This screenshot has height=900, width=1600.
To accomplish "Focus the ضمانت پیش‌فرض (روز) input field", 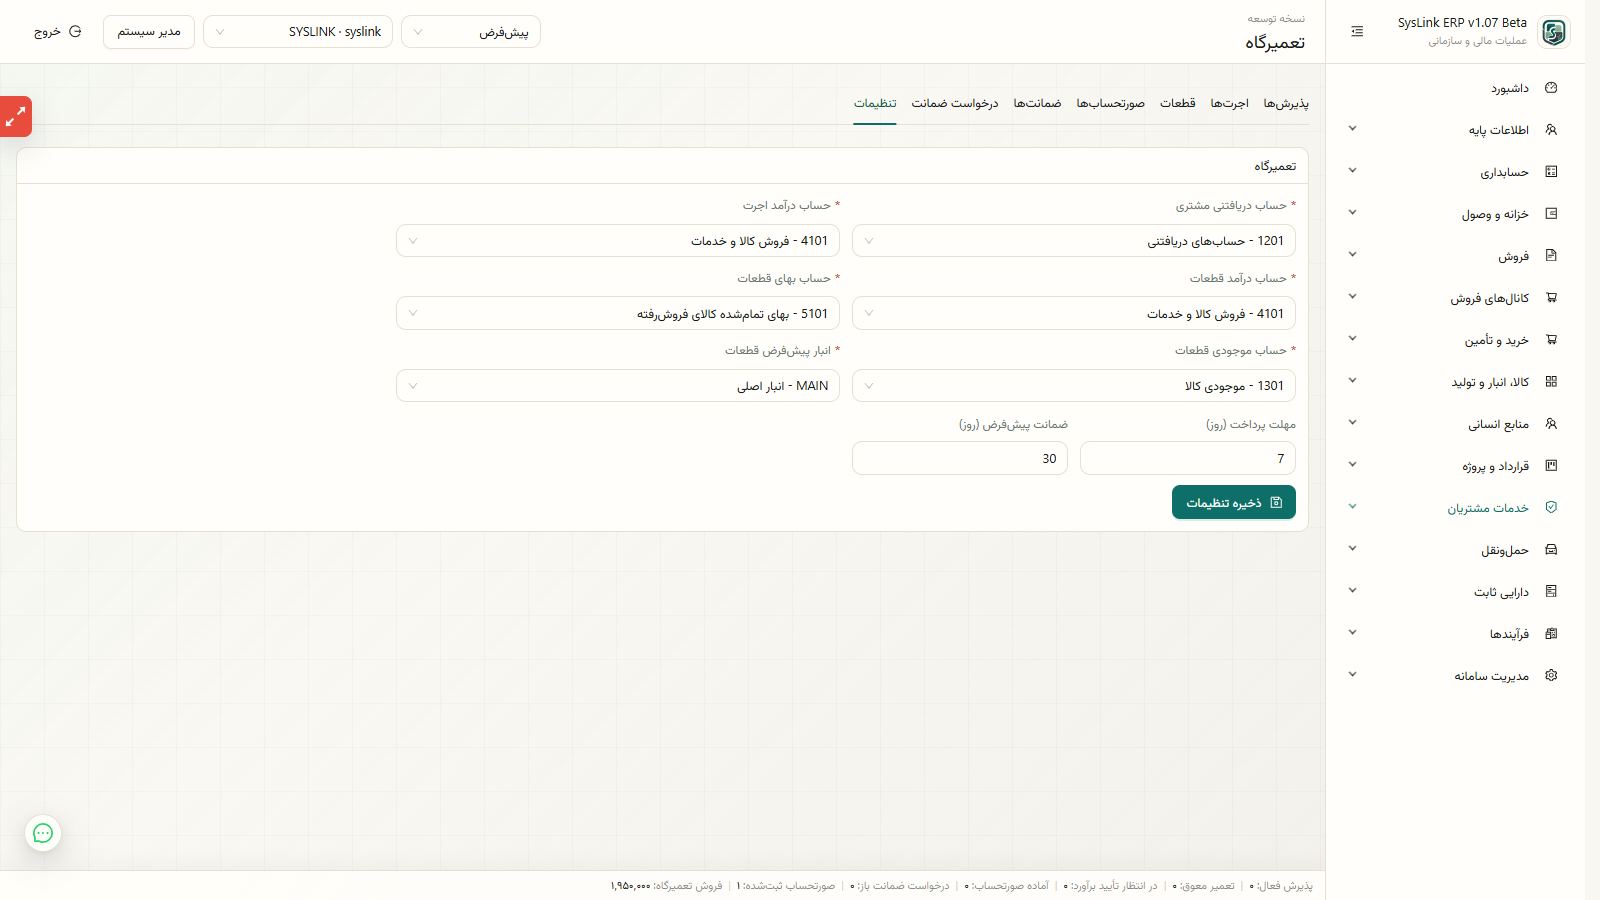I will pyautogui.click(x=960, y=458).
